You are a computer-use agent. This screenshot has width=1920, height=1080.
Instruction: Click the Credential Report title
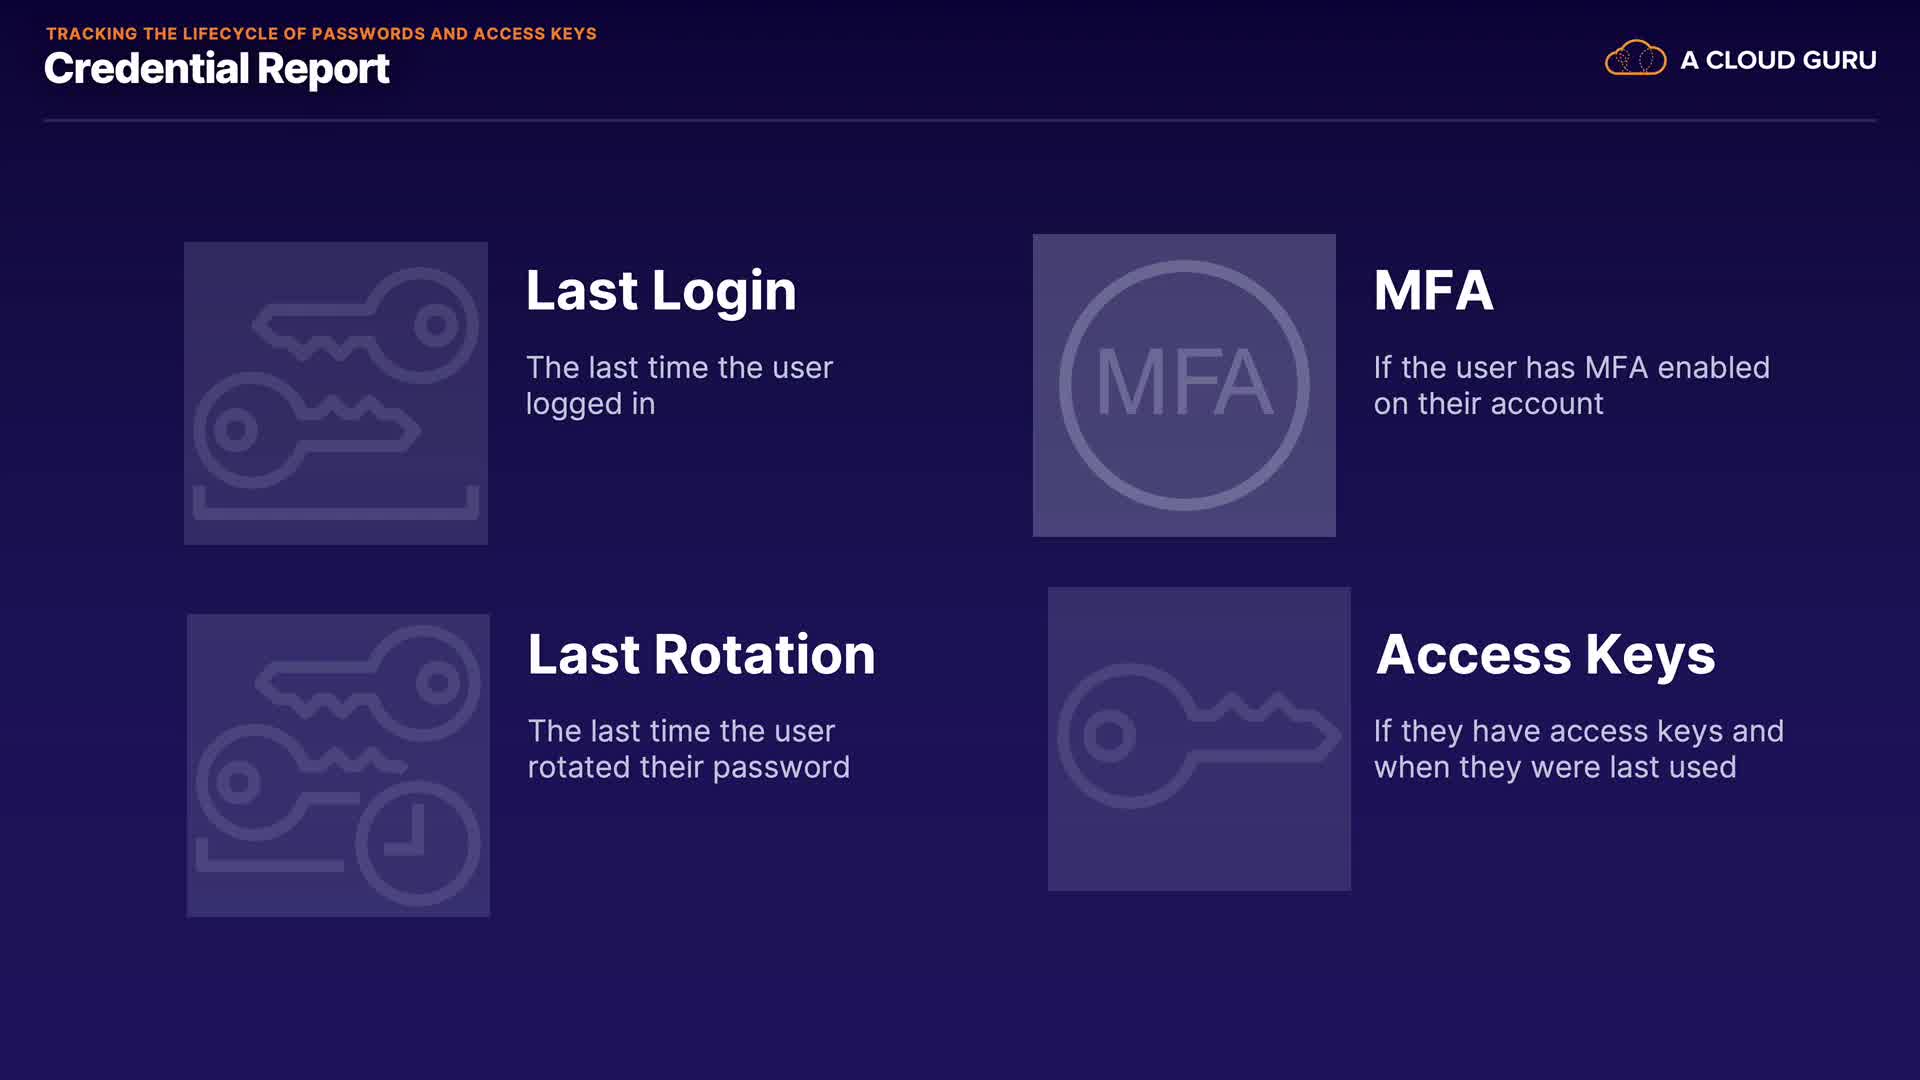point(216,69)
